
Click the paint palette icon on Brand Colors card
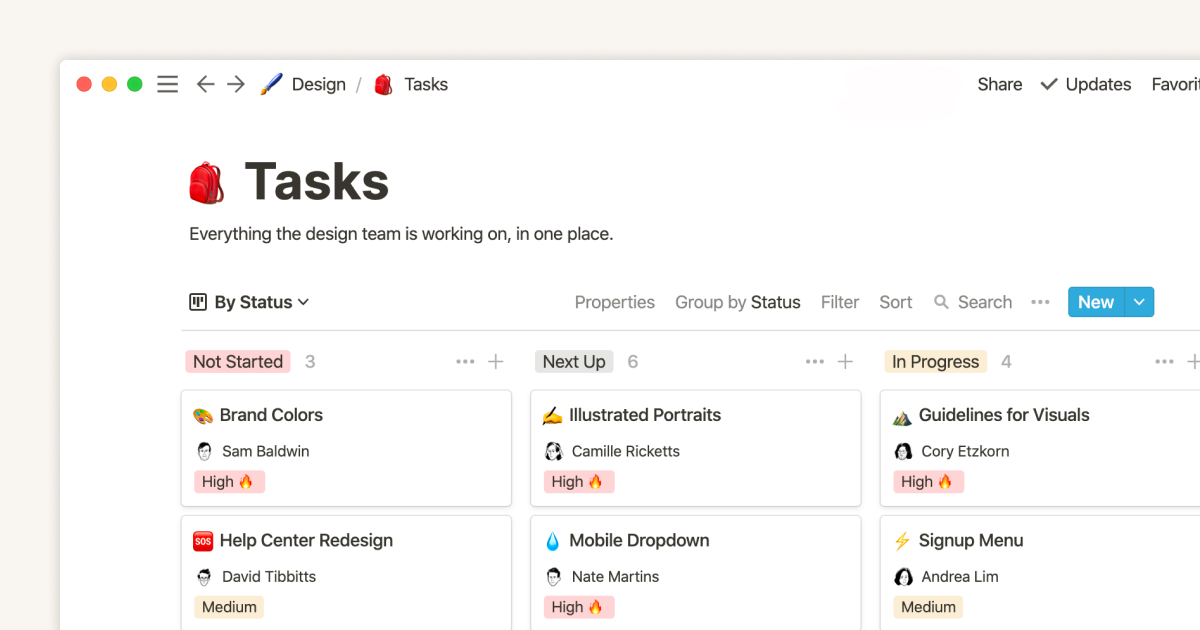tap(203, 414)
